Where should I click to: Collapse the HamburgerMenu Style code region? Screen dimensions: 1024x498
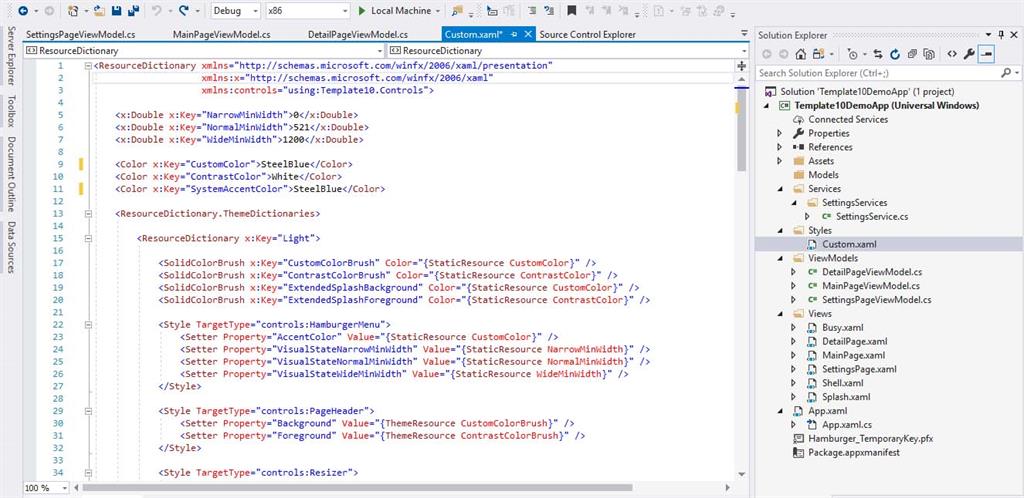[x=89, y=324]
